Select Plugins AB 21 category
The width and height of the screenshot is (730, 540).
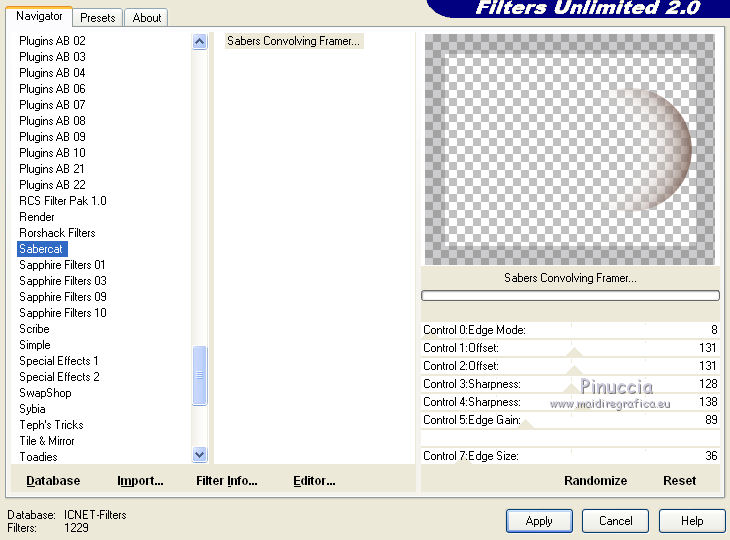pyautogui.click(x=52, y=169)
